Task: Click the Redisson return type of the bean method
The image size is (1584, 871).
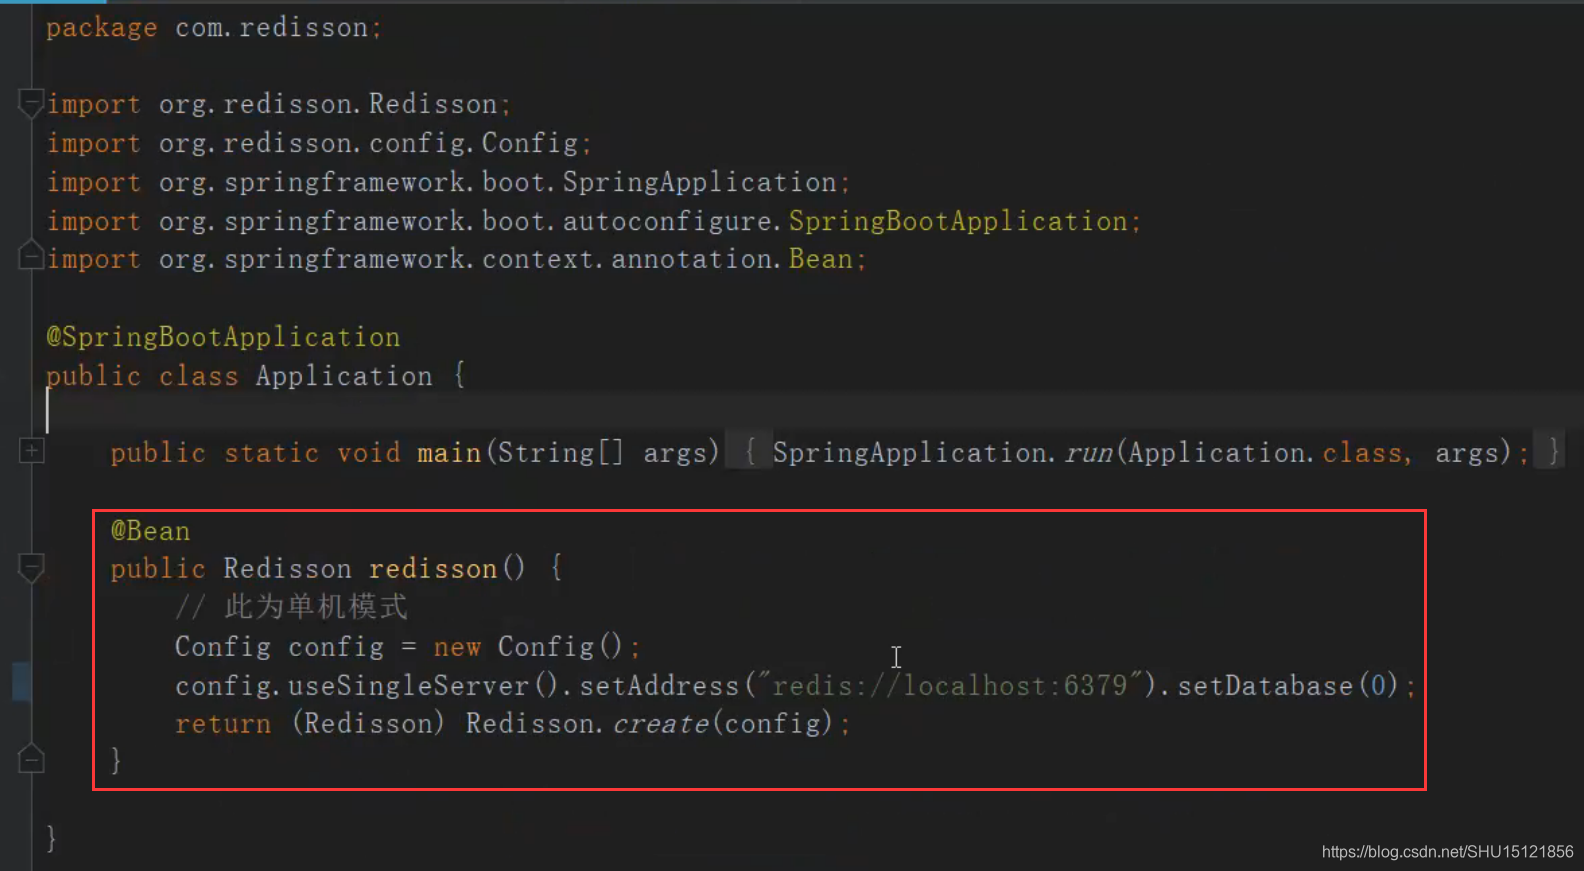Action: (287, 569)
